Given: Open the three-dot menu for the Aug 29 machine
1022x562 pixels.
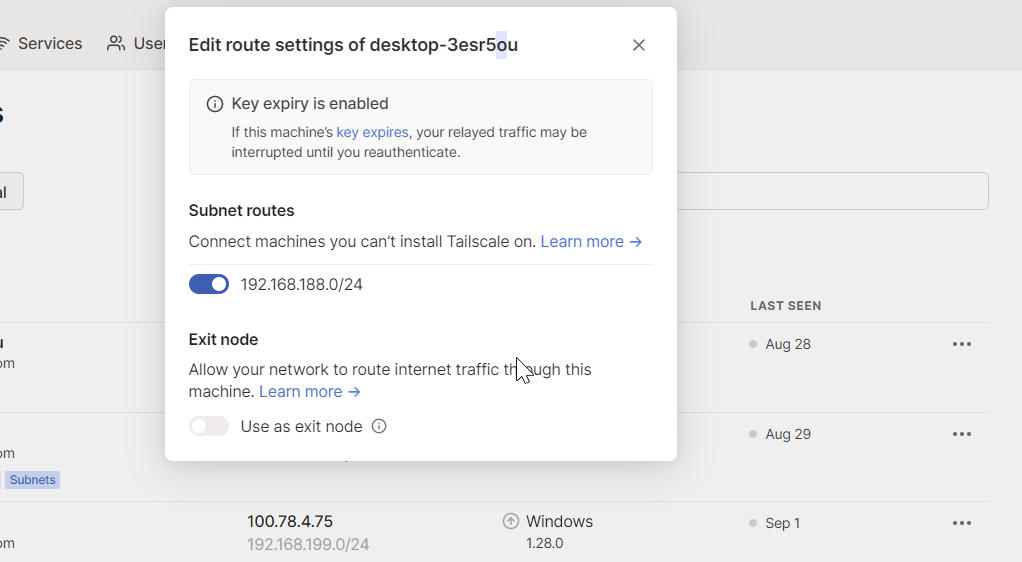Looking at the screenshot, I should click(961, 434).
